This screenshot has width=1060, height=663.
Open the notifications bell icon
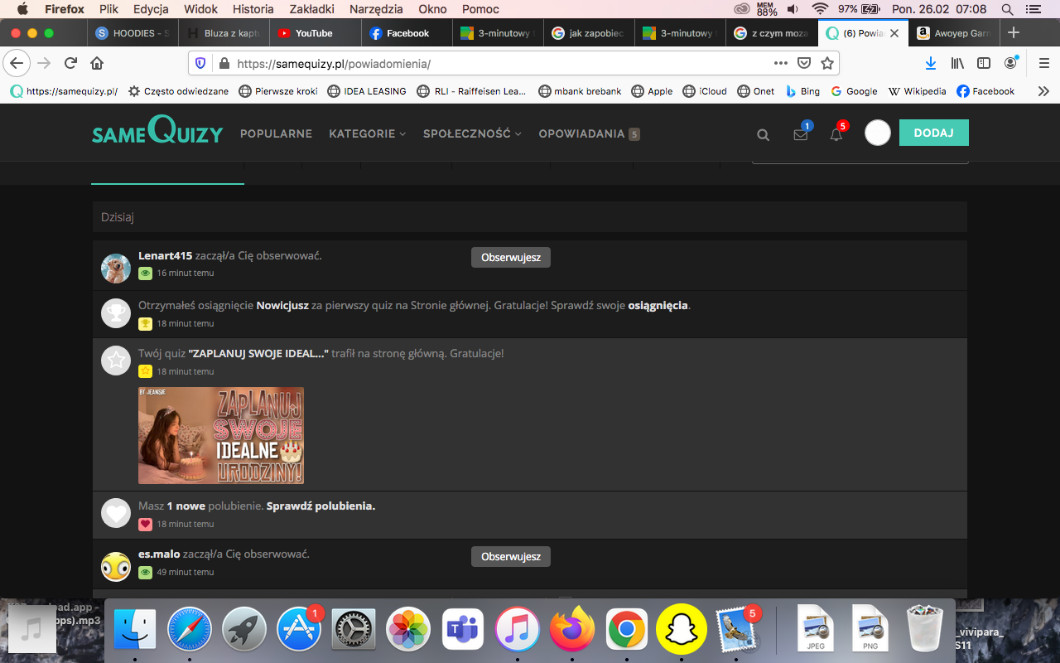pyautogui.click(x=836, y=134)
